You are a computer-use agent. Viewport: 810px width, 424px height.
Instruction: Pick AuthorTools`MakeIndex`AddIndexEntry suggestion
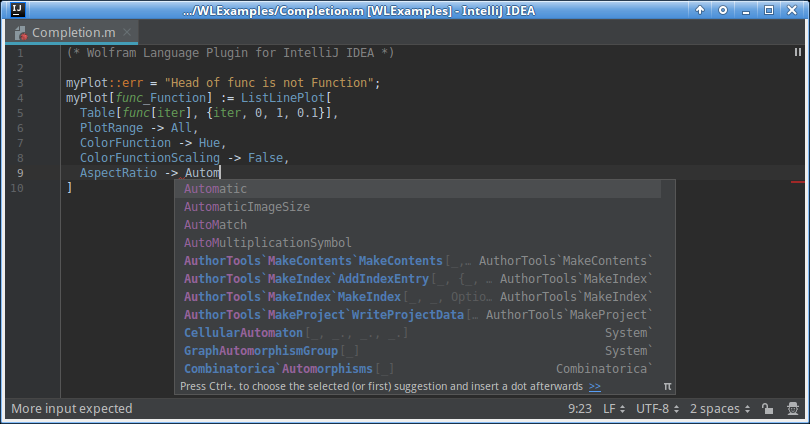[417, 279]
